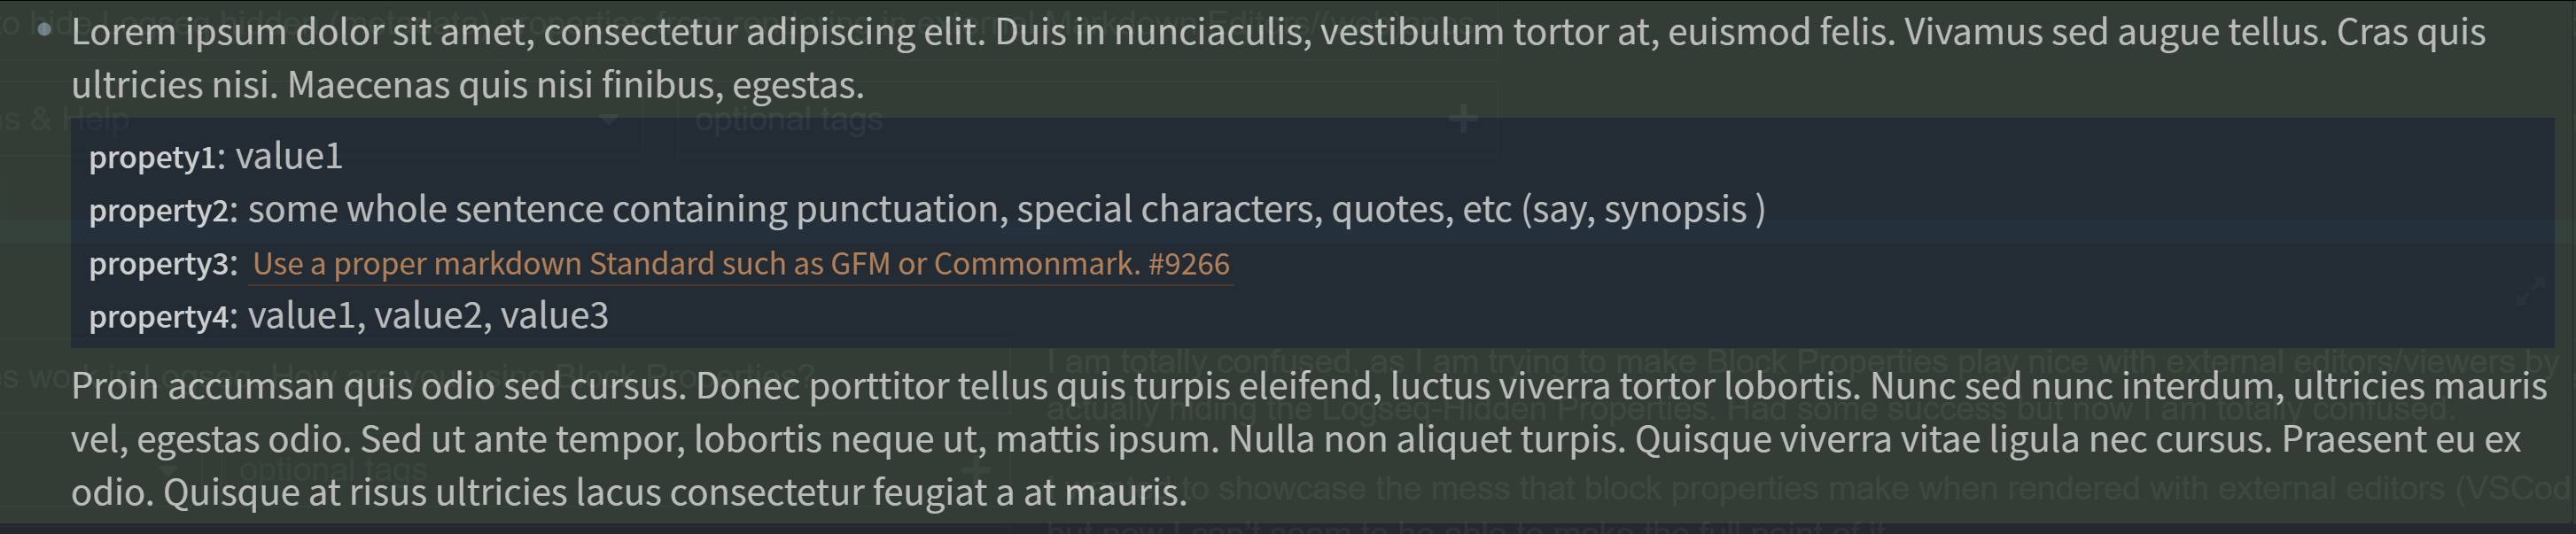Open the orange markdown Standard #9266 link
This screenshot has height=534, width=2576.
click(741, 264)
